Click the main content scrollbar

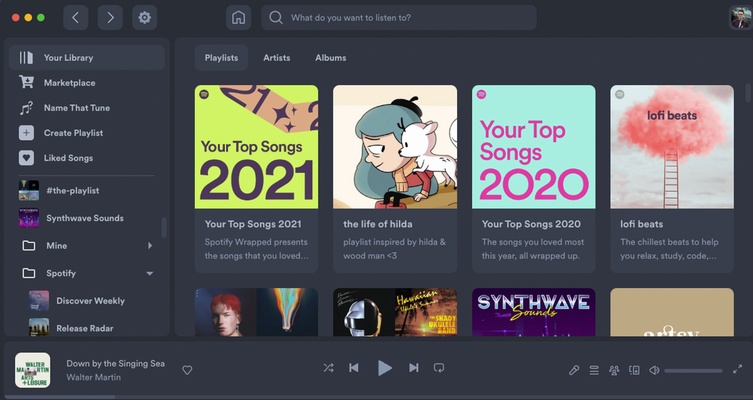pyautogui.click(x=748, y=92)
